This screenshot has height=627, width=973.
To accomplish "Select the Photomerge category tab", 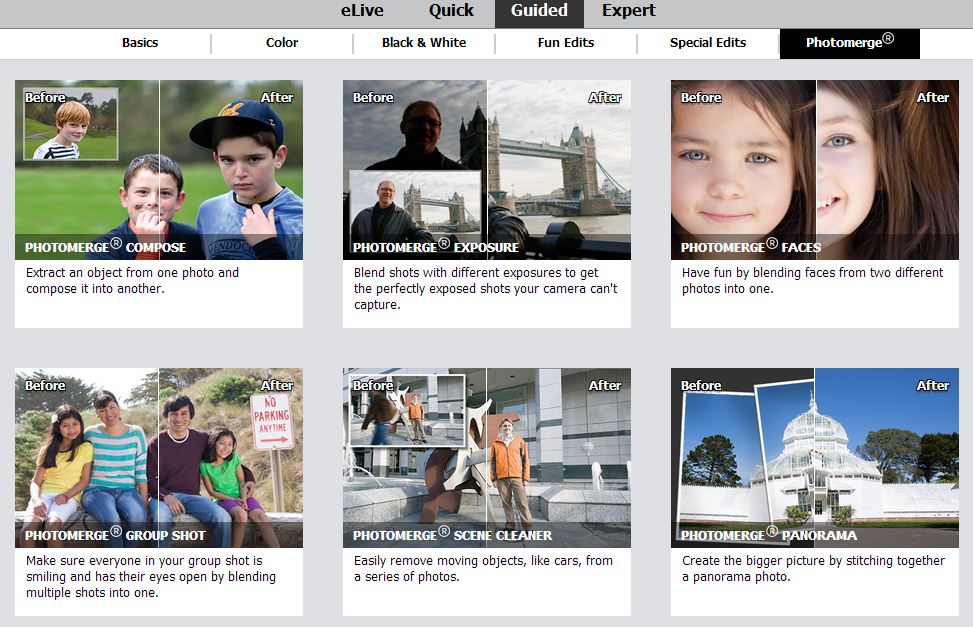I will pos(850,43).
